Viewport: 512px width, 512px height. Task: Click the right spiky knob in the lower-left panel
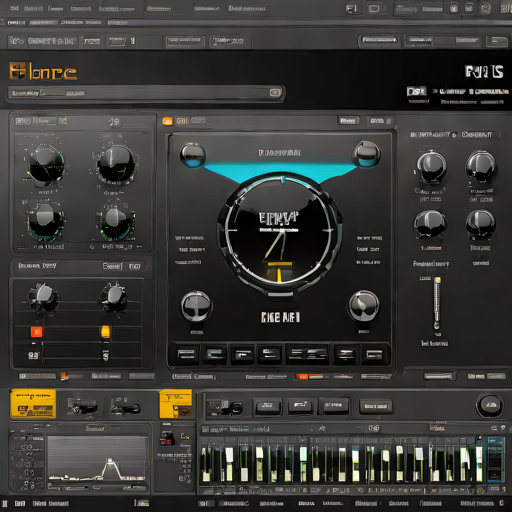pos(114,297)
